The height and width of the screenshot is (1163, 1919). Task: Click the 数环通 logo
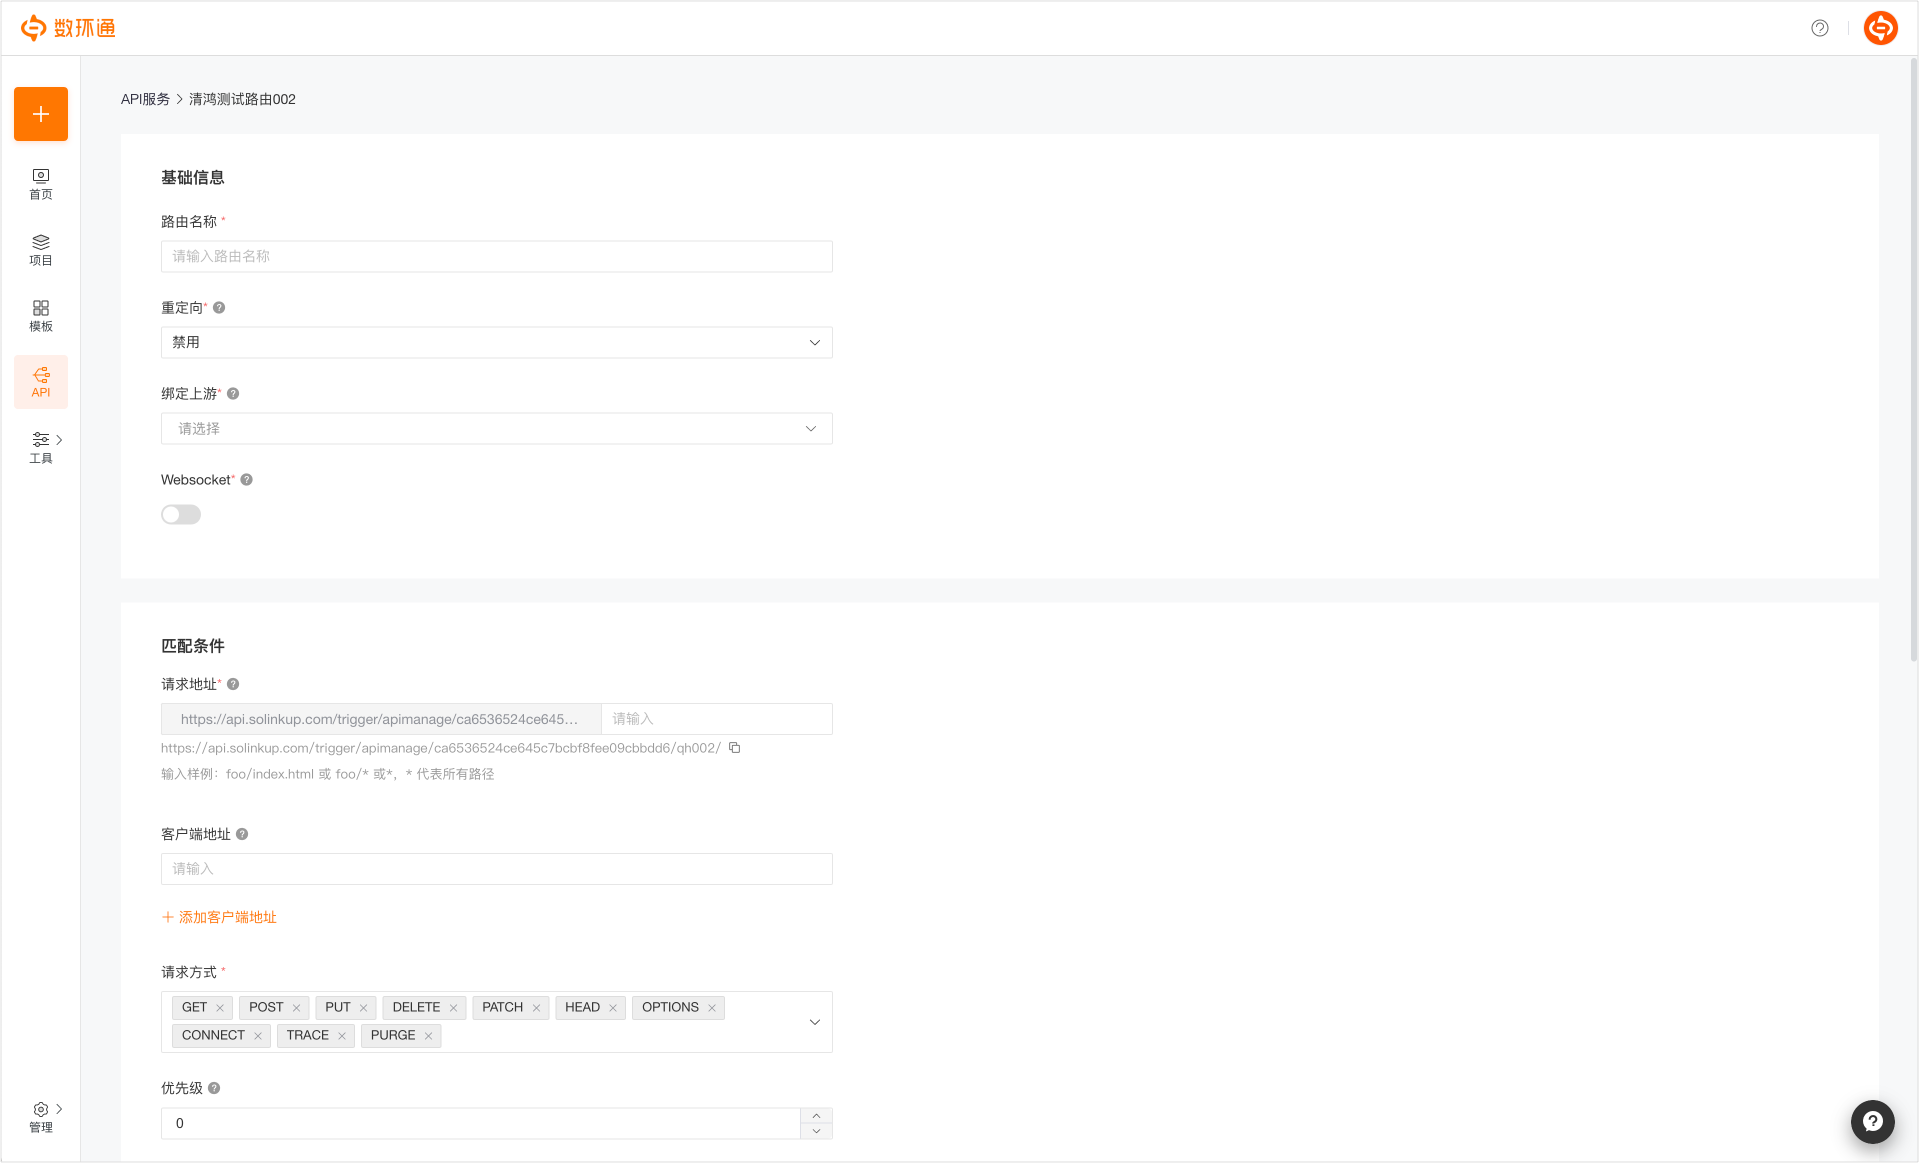[68, 28]
